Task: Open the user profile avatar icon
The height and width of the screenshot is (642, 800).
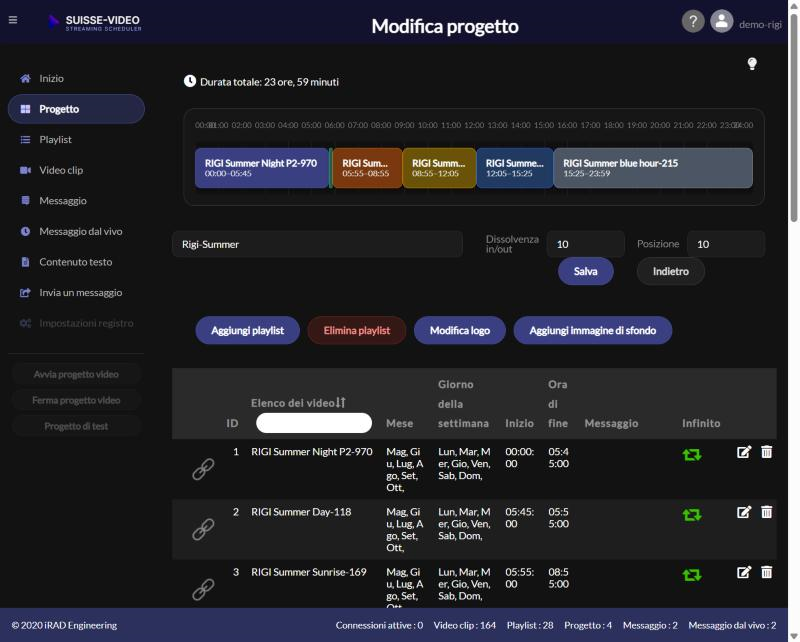Action: tap(721, 21)
